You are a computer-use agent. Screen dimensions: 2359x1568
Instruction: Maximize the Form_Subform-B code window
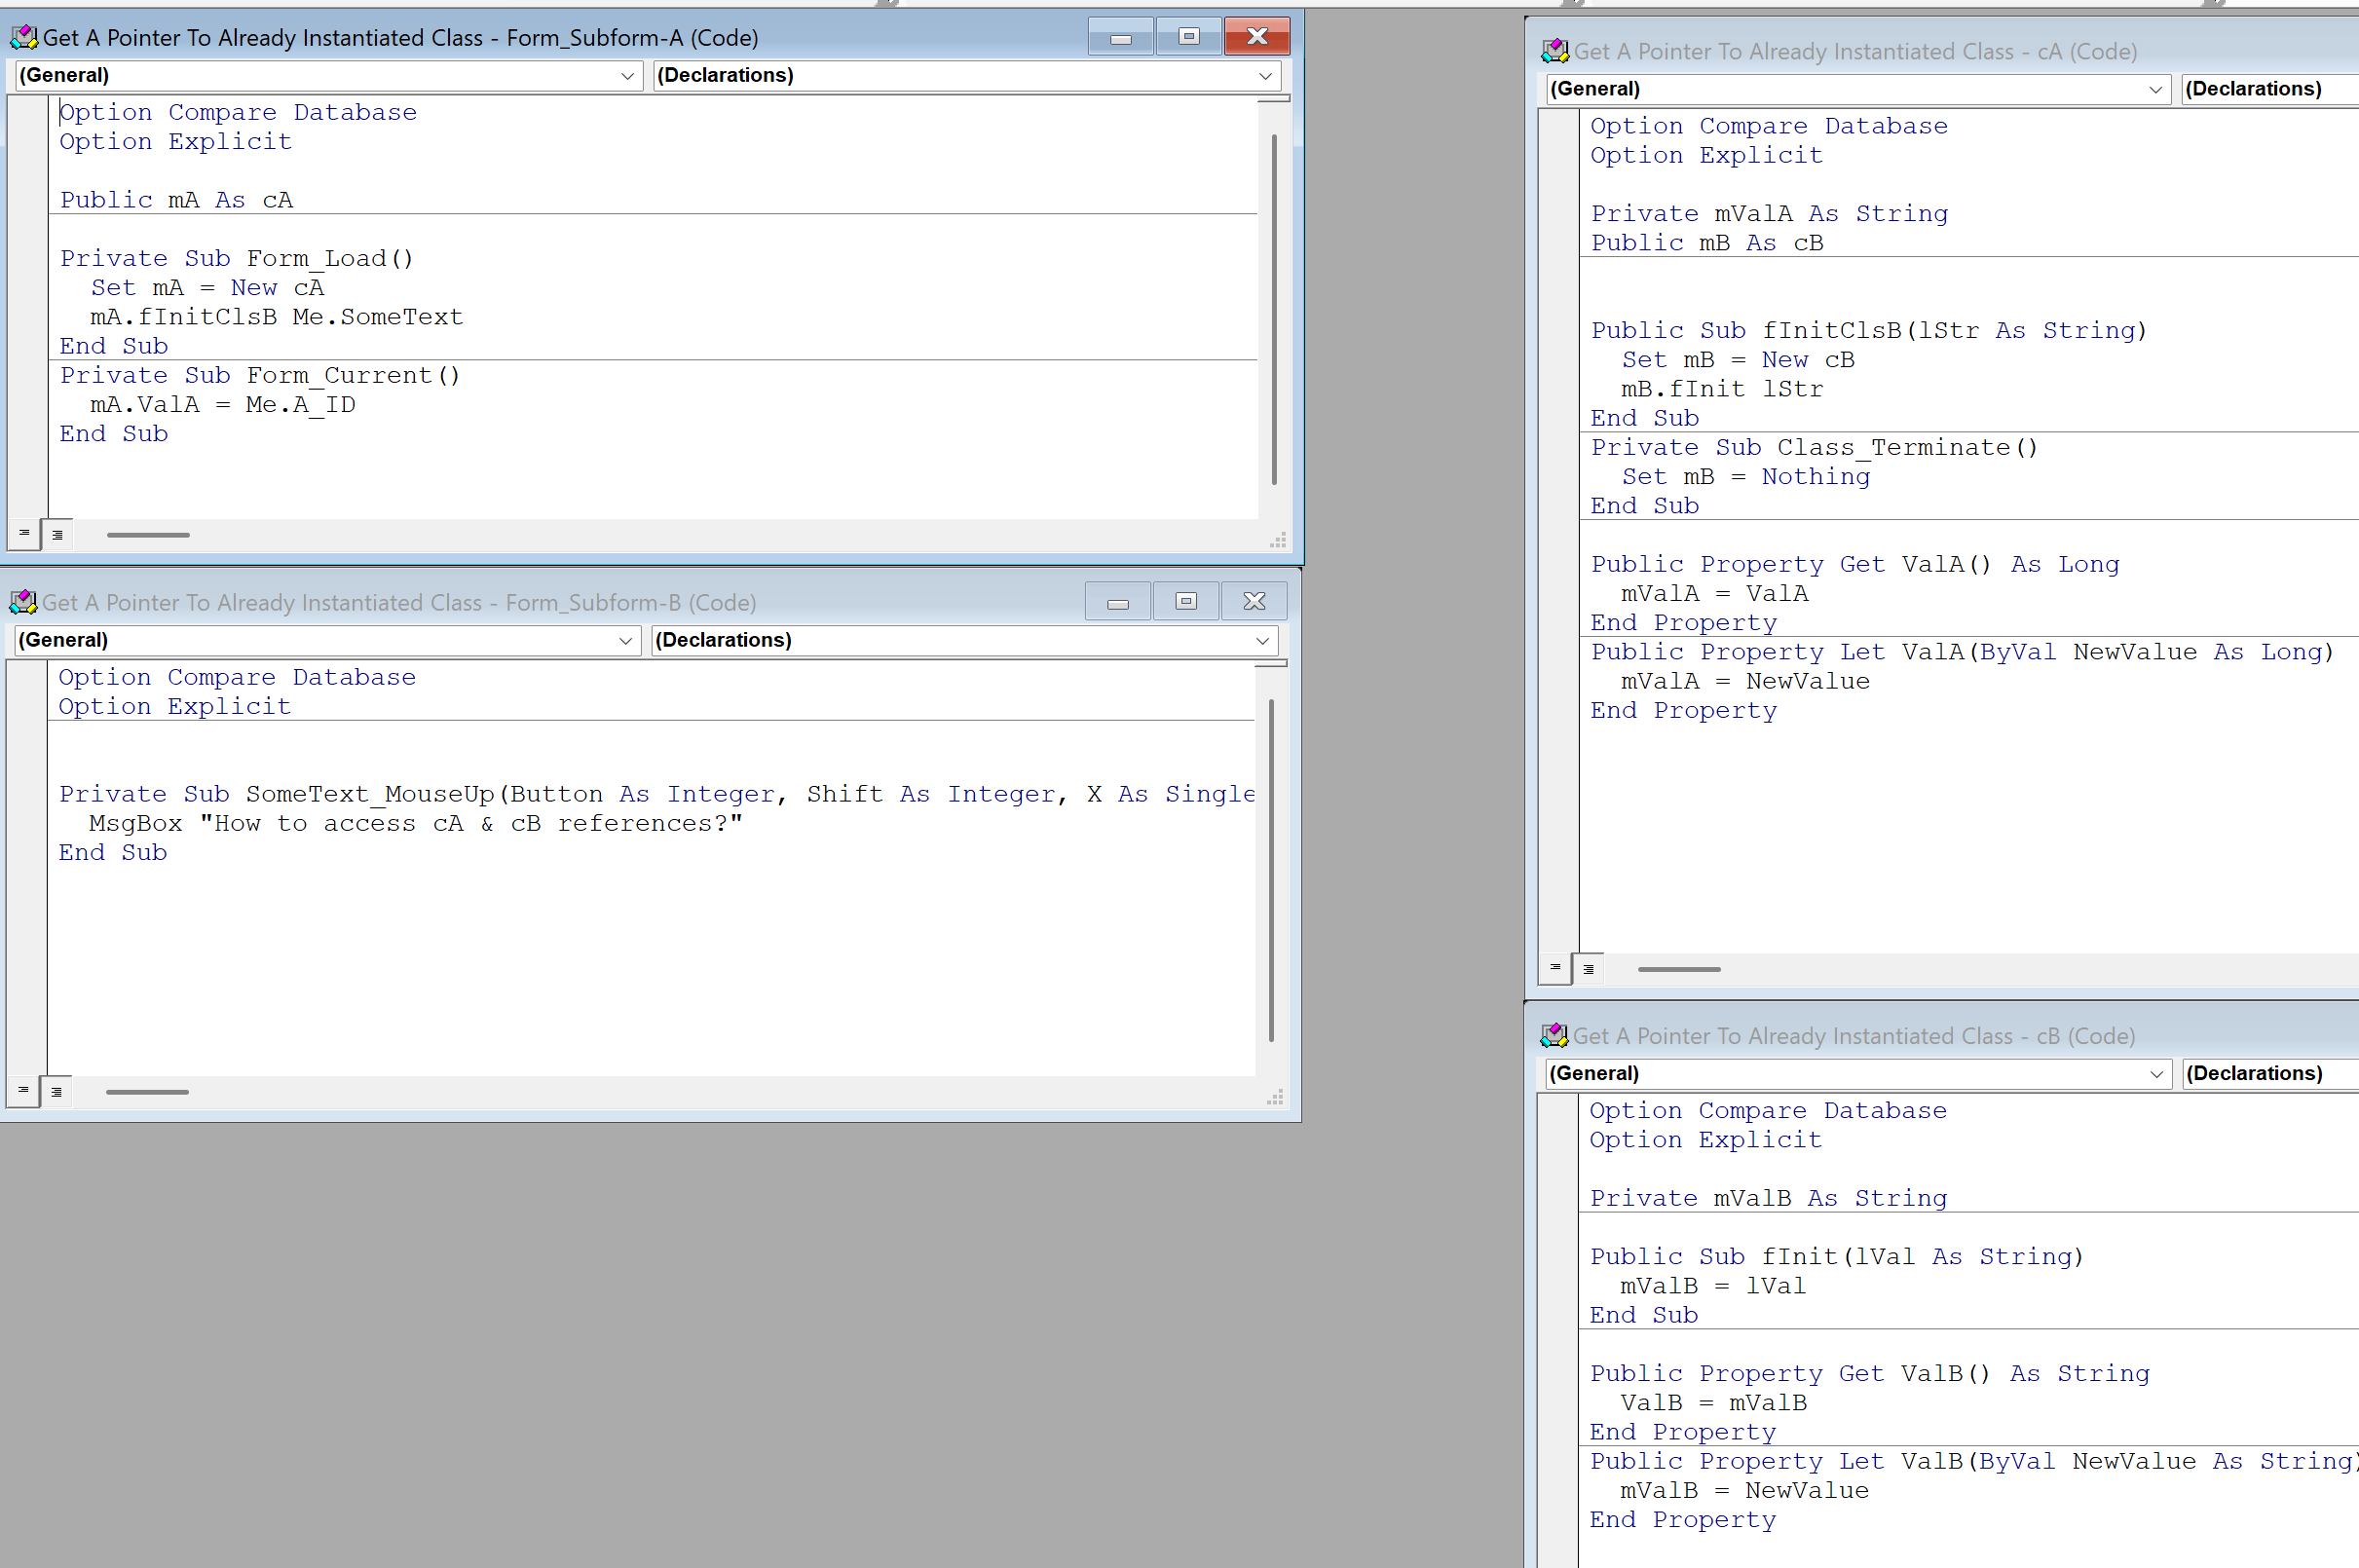click(x=1186, y=601)
